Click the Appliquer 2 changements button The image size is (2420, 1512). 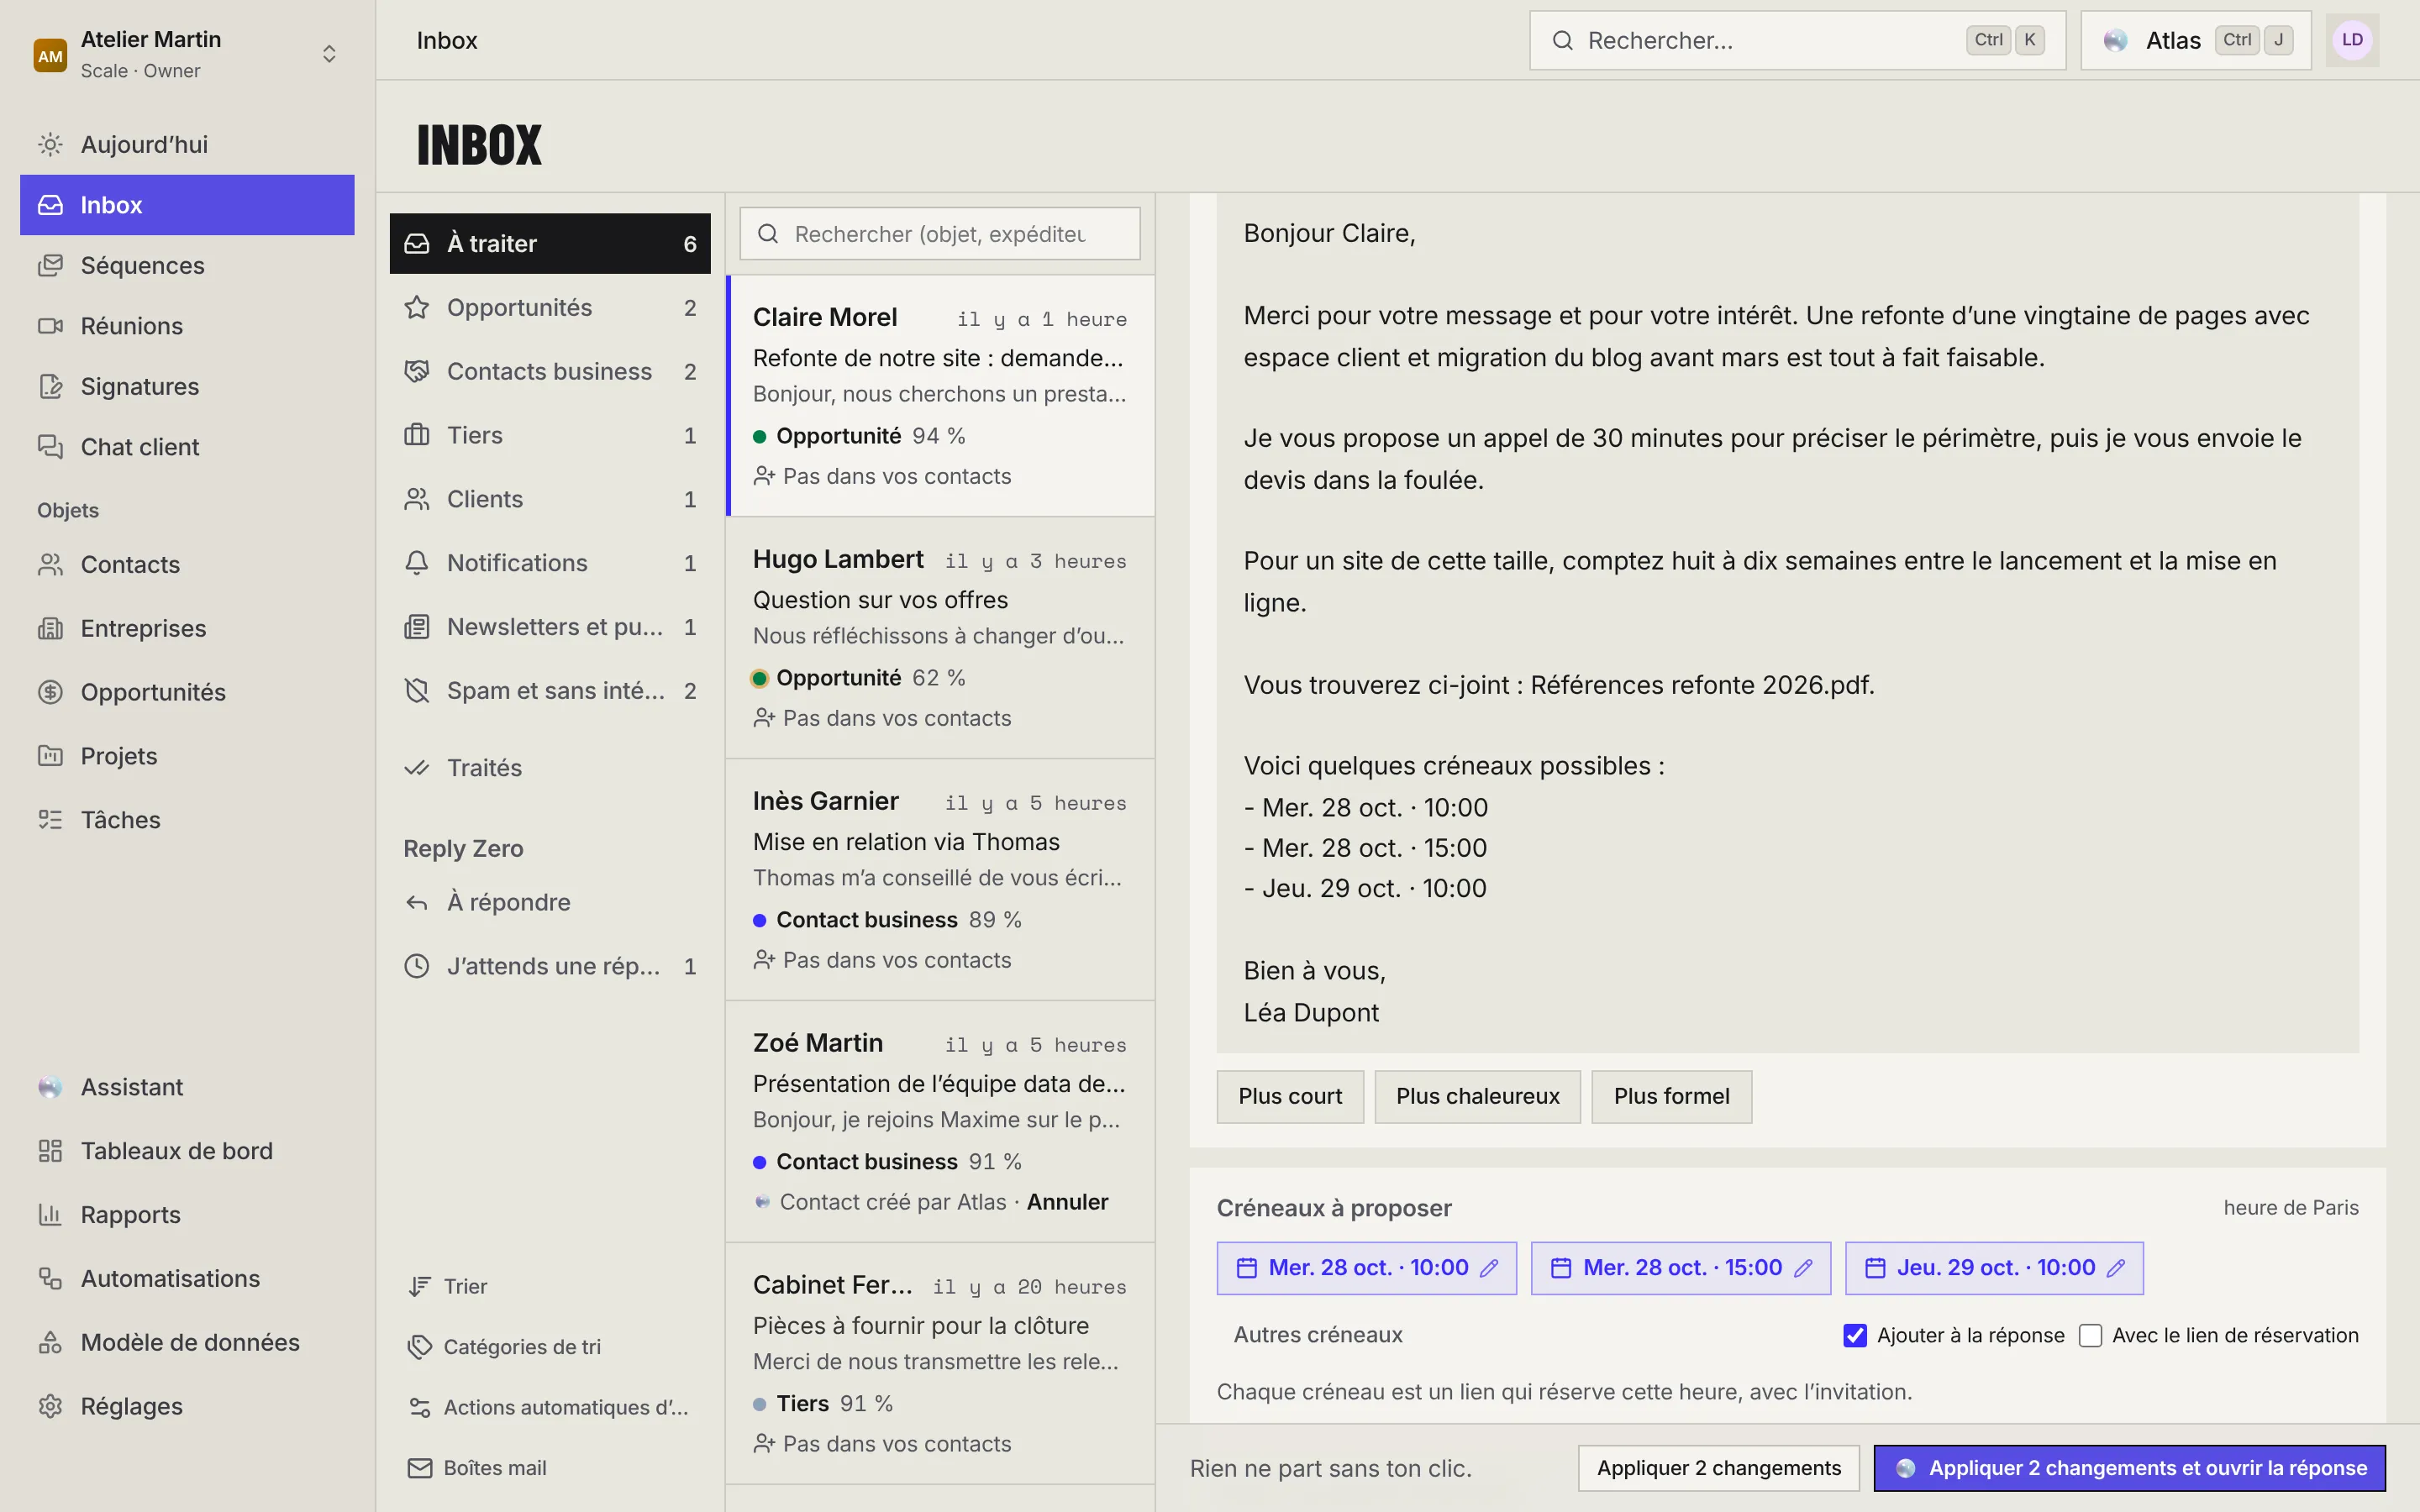coord(1718,1468)
